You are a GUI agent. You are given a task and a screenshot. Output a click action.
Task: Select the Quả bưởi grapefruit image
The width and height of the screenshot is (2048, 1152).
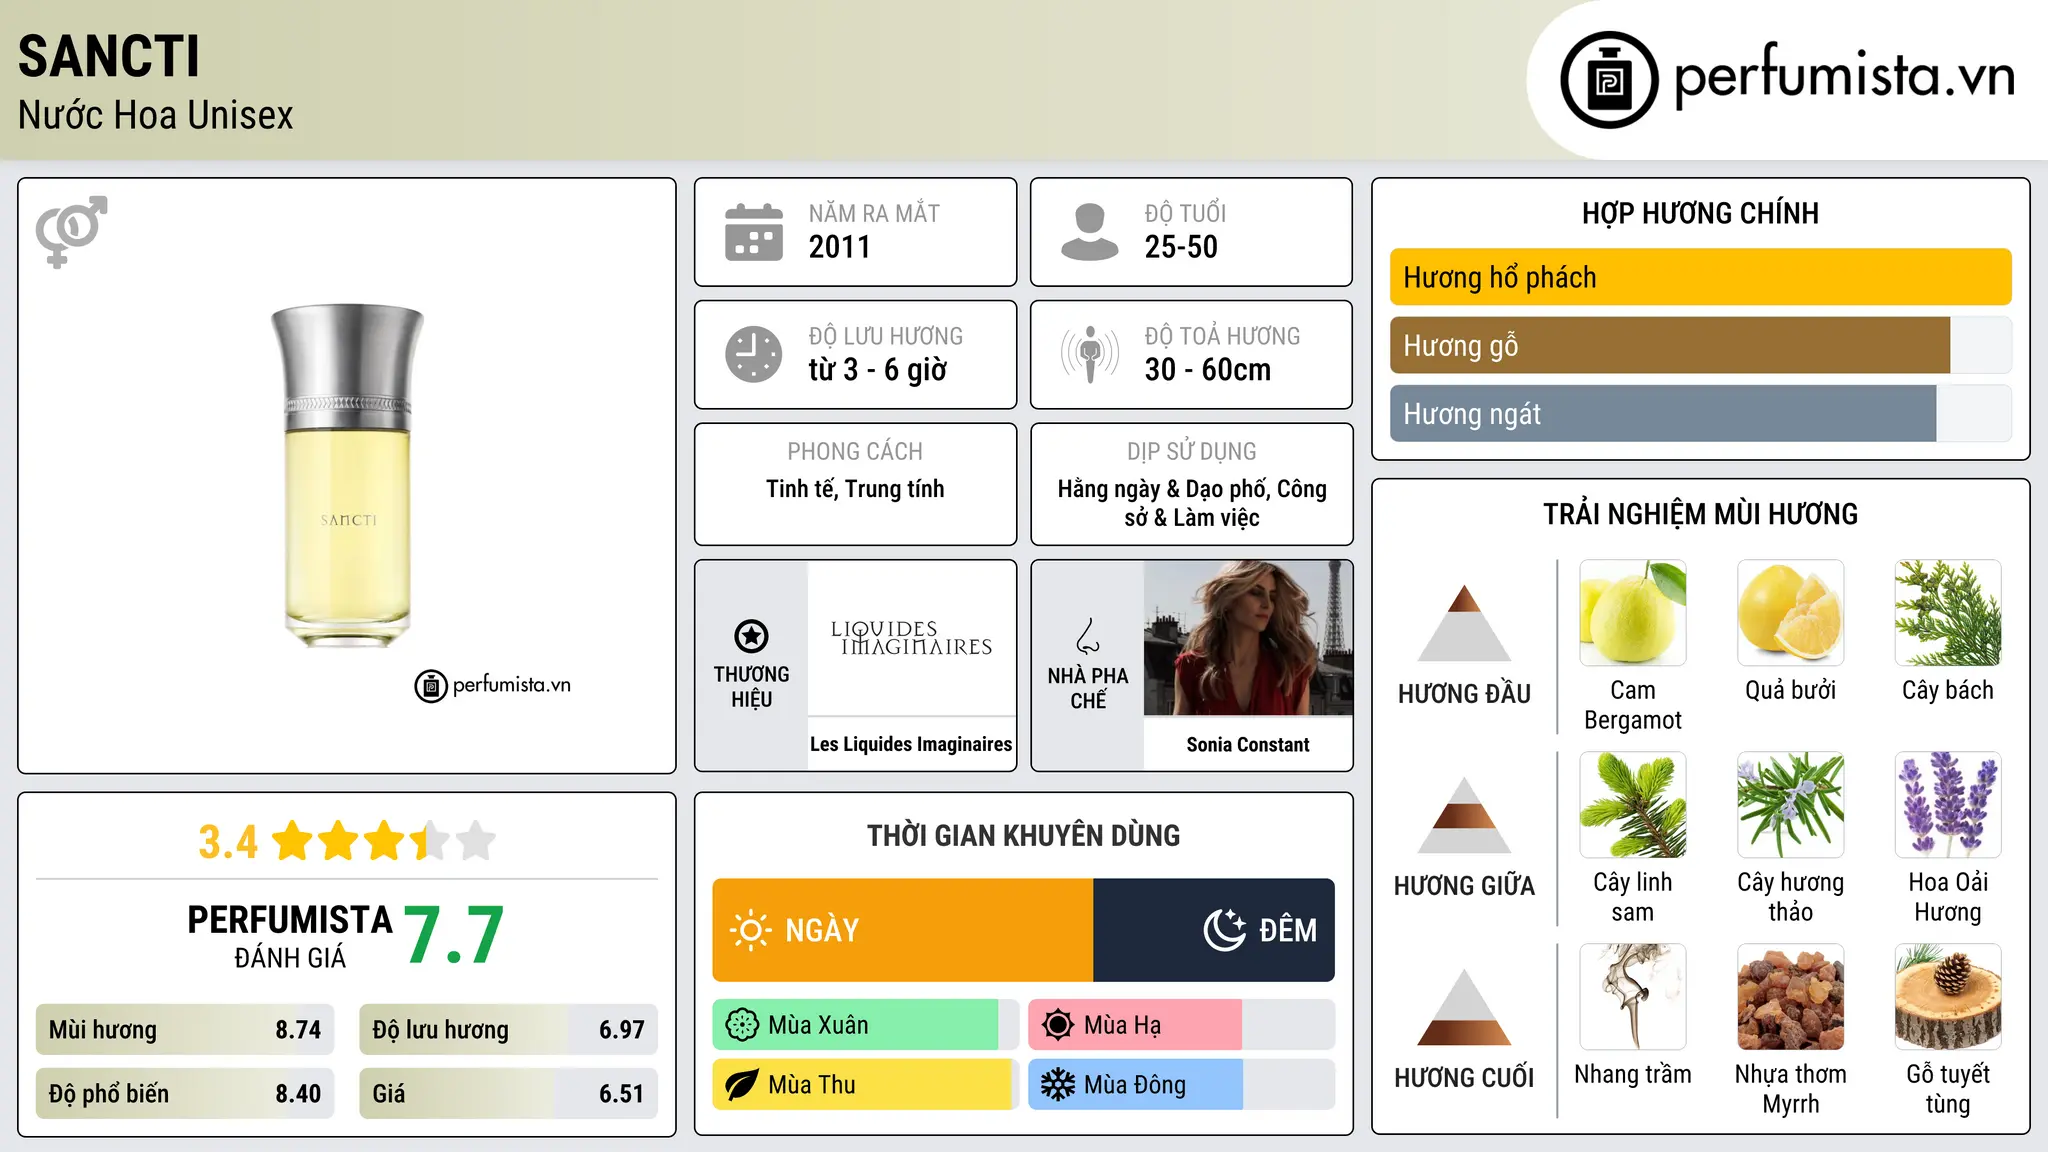(1791, 613)
